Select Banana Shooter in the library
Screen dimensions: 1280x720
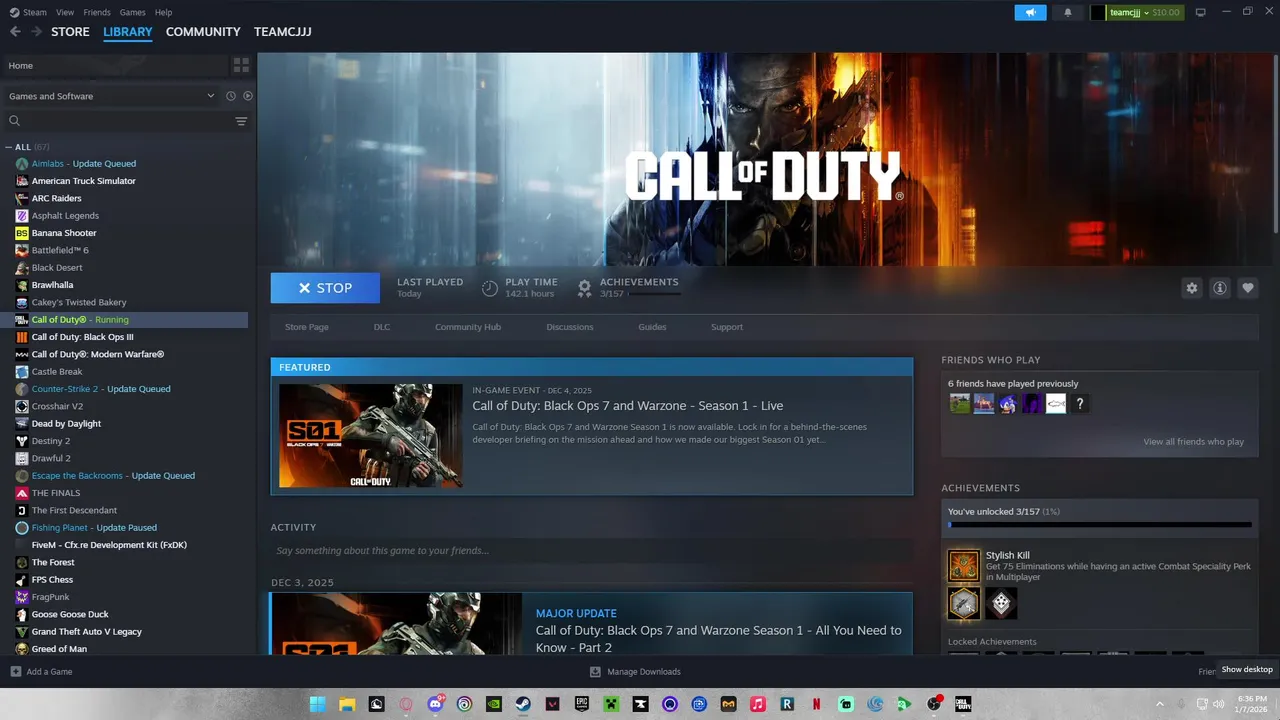point(64,233)
